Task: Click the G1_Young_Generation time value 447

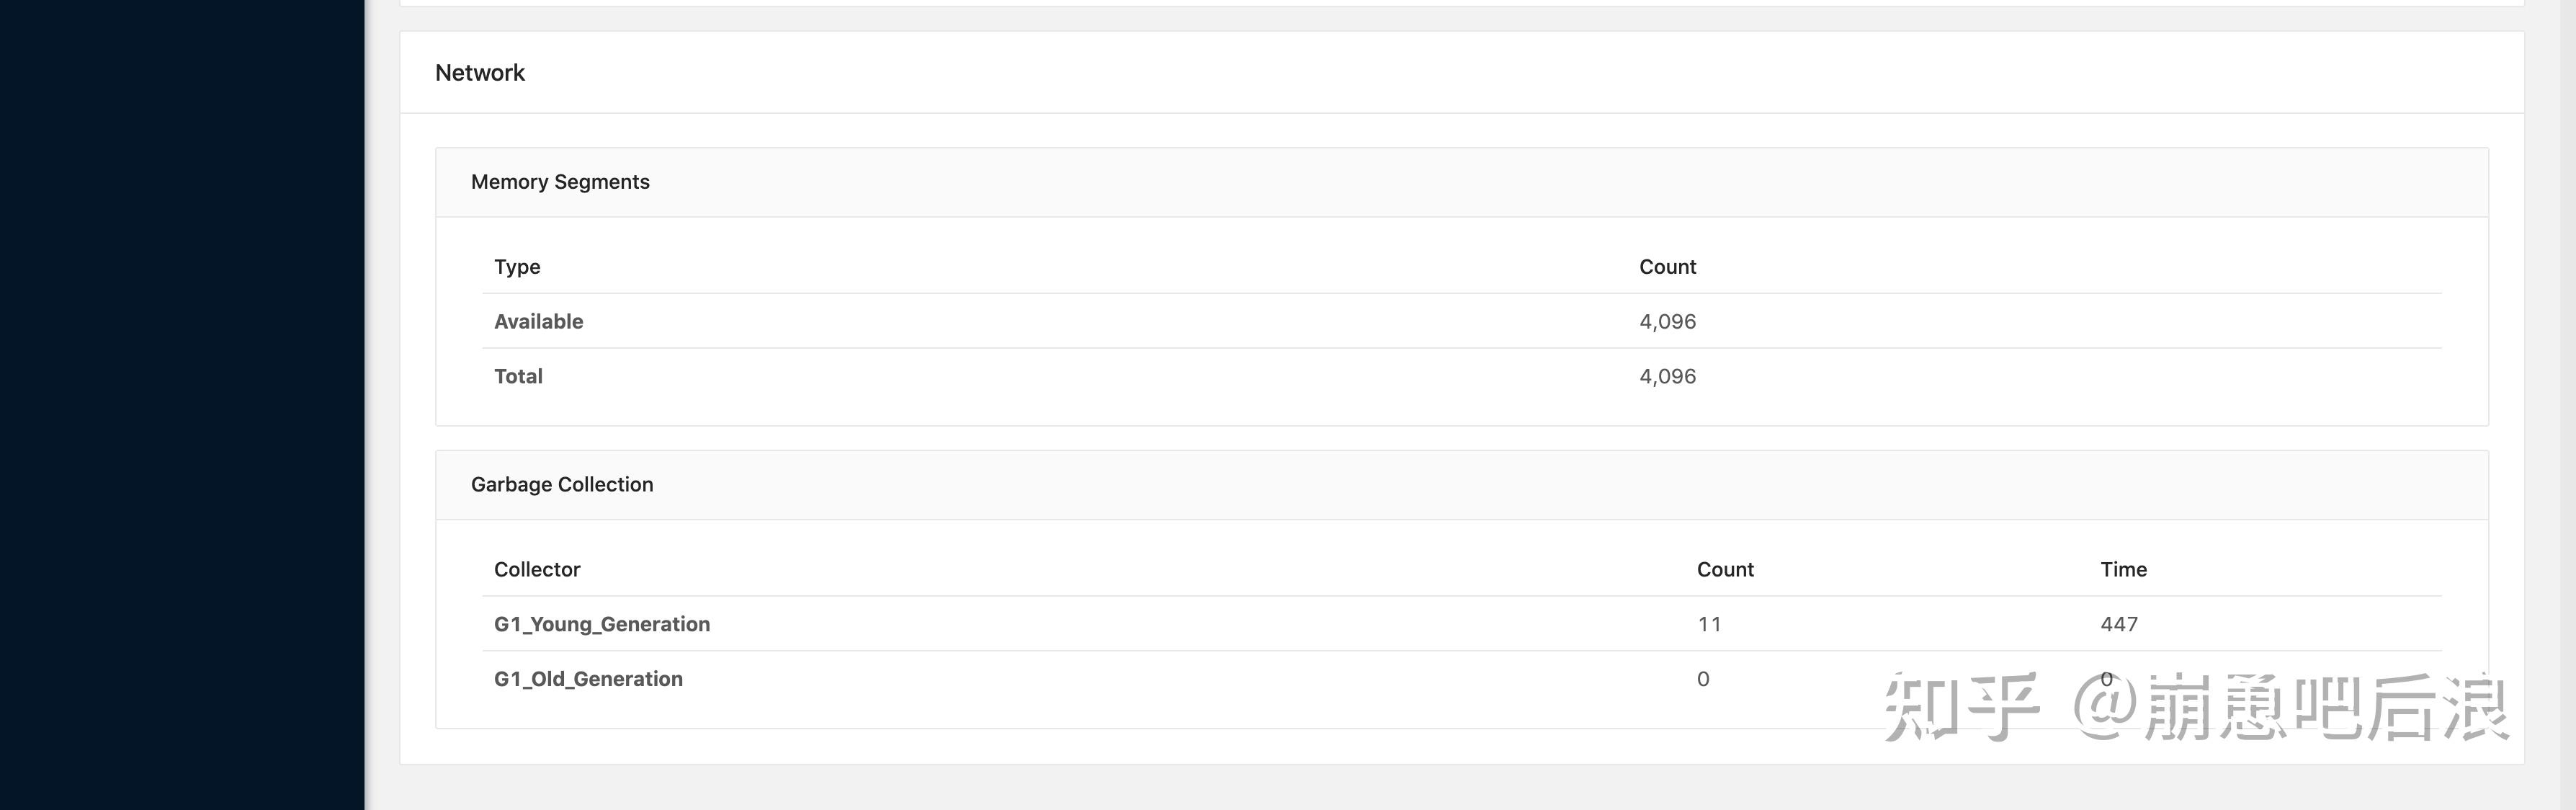Action: pyautogui.click(x=2121, y=623)
